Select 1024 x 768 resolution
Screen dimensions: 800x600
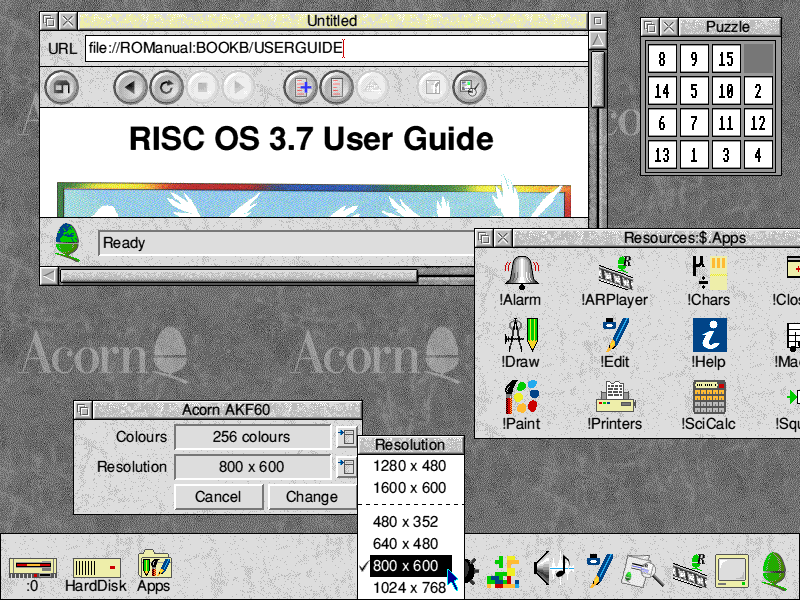coord(410,588)
